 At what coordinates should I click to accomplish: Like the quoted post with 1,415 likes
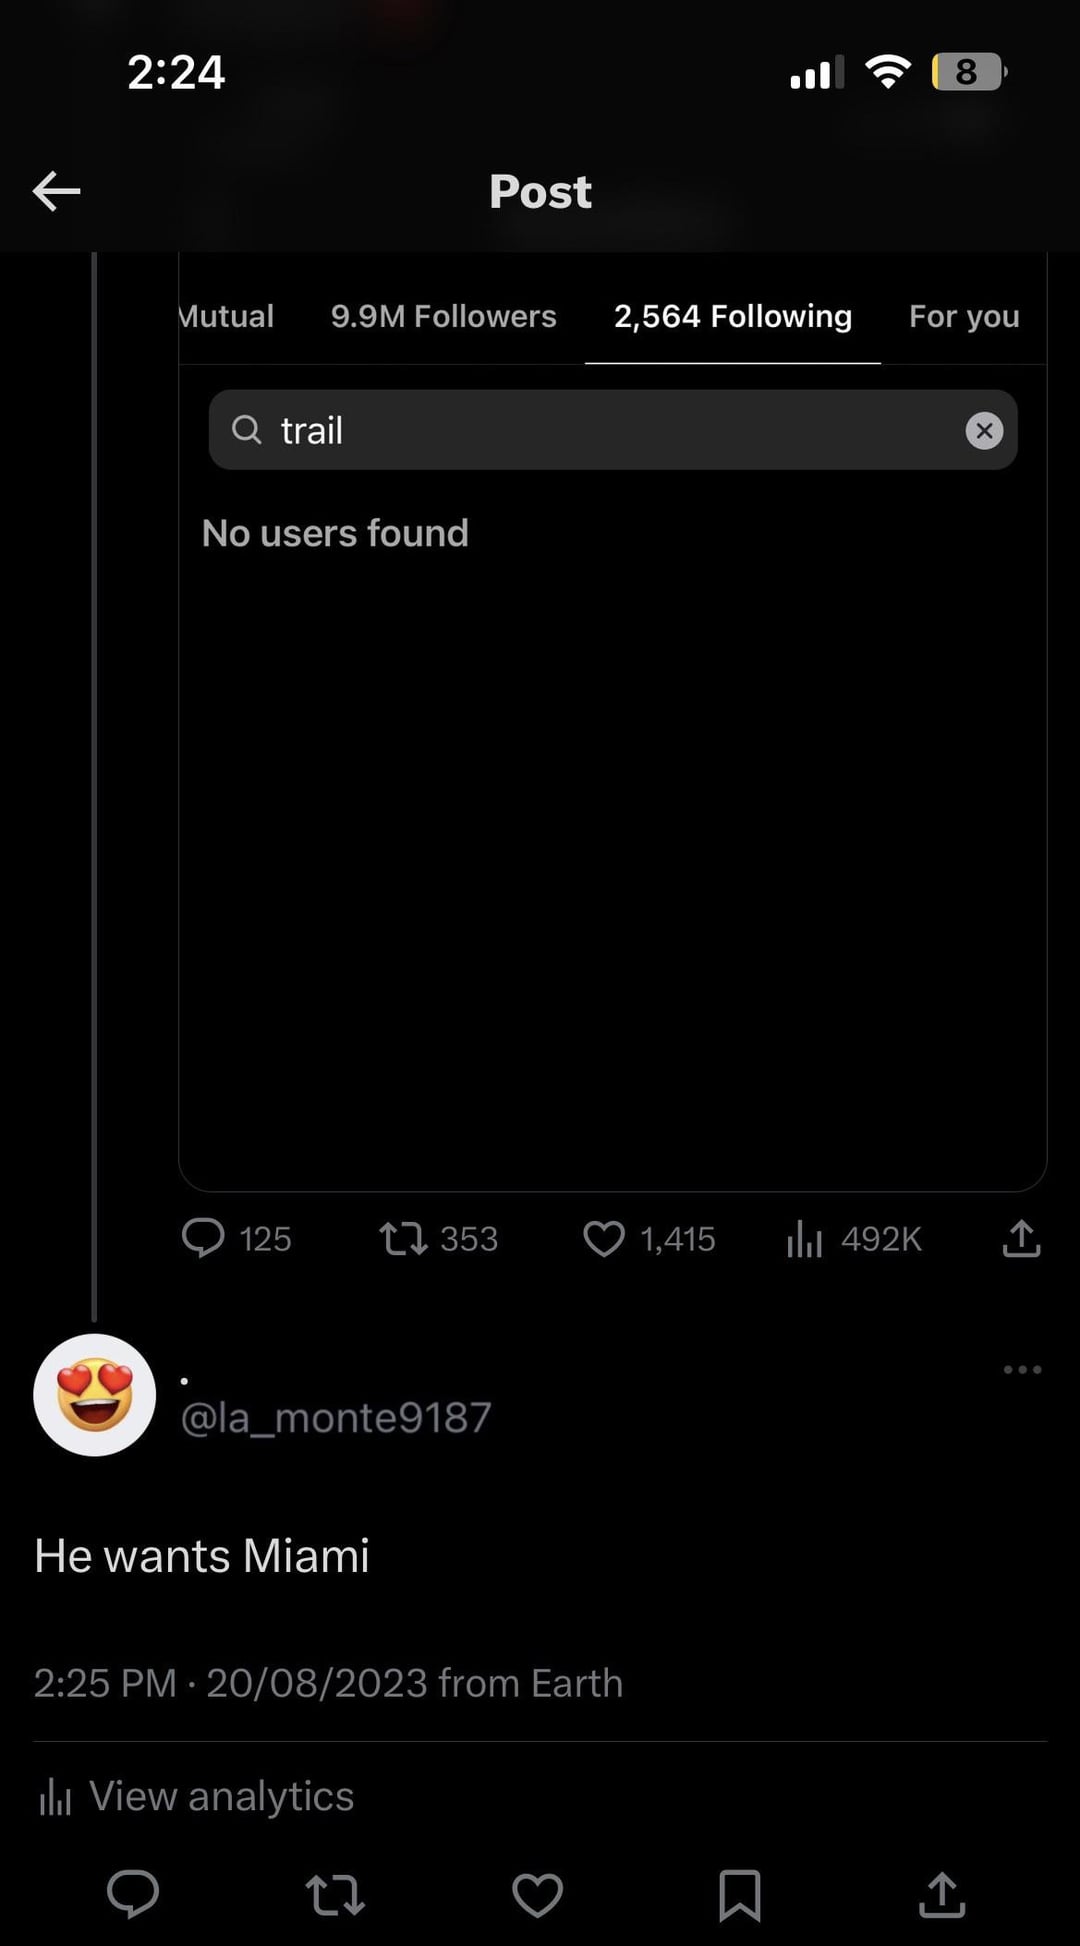[x=604, y=1239]
